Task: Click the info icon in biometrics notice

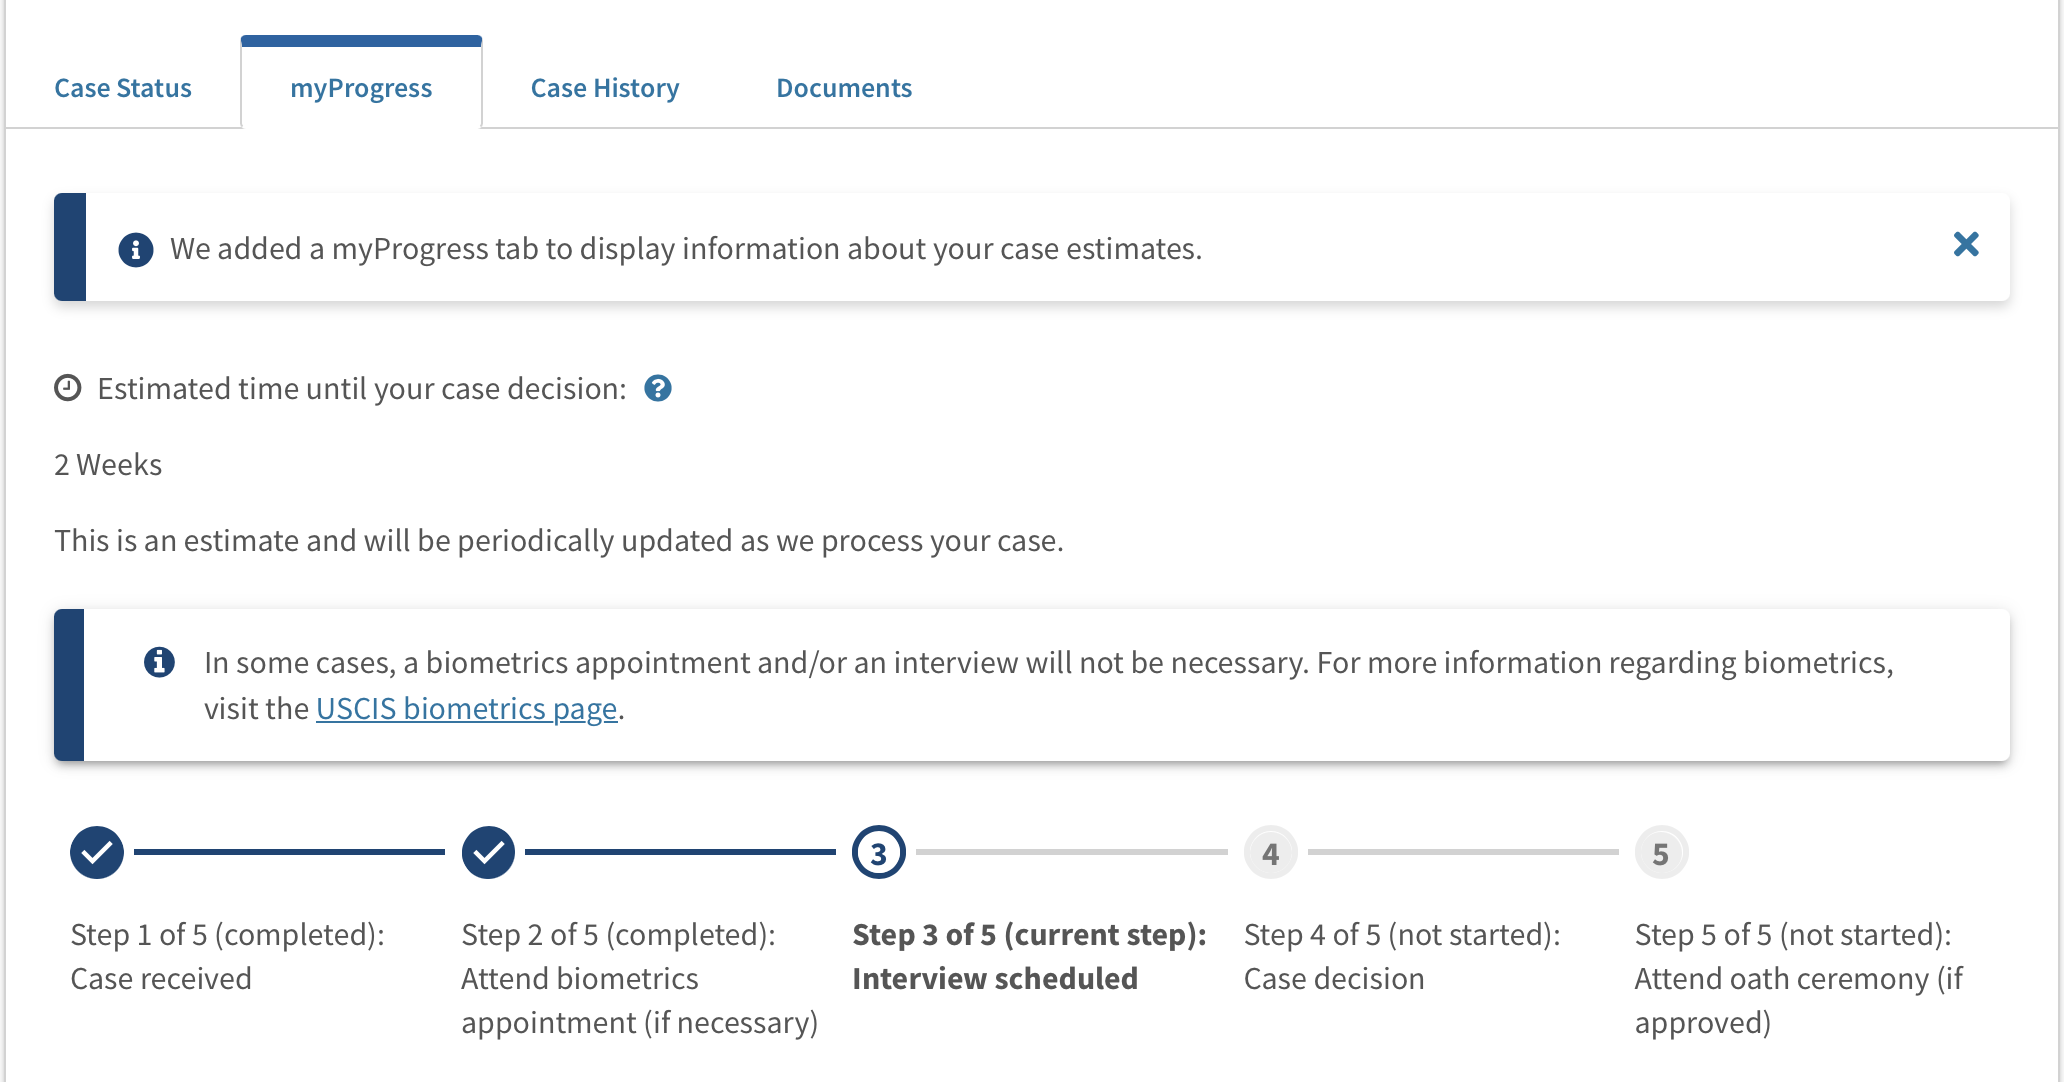Action: tap(159, 662)
